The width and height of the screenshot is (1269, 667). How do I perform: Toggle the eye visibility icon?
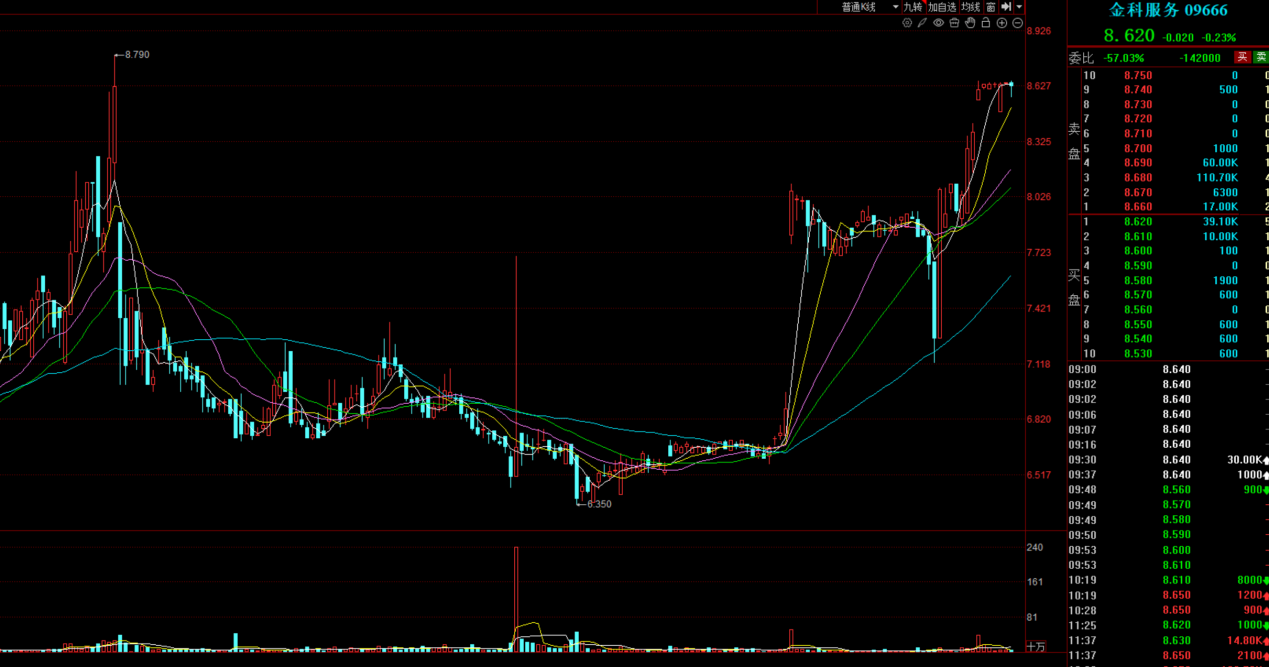point(938,23)
